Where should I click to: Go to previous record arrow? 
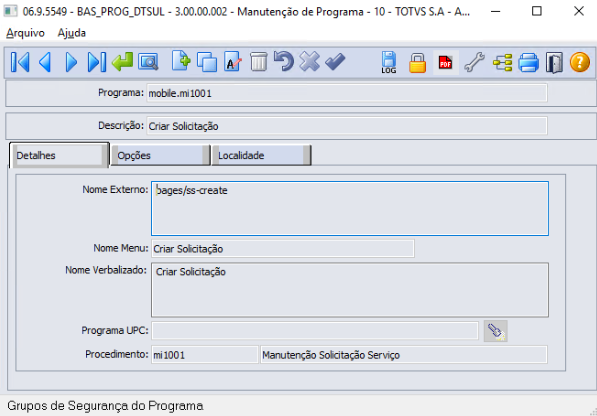(45, 62)
